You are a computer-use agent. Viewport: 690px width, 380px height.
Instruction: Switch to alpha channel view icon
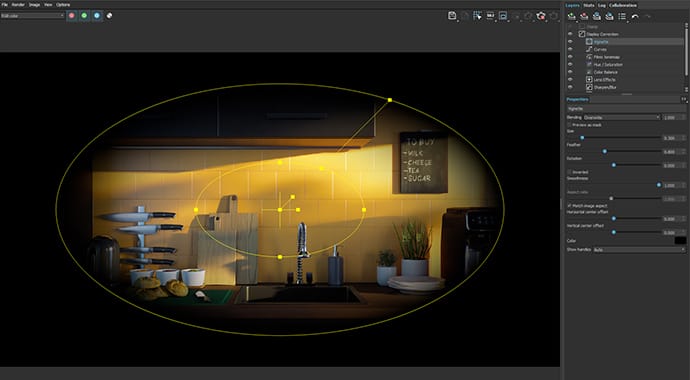[109, 16]
